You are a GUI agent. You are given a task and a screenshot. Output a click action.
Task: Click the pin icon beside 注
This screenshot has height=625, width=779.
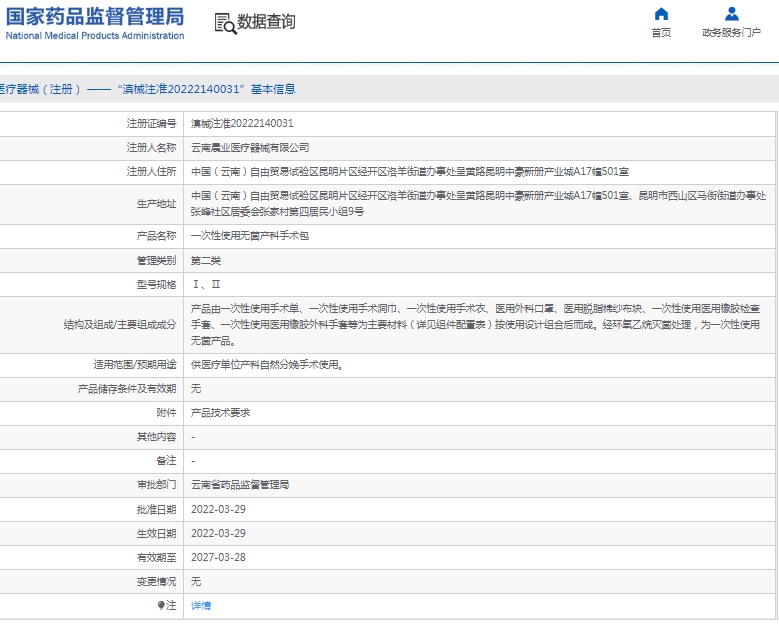(161, 605)
